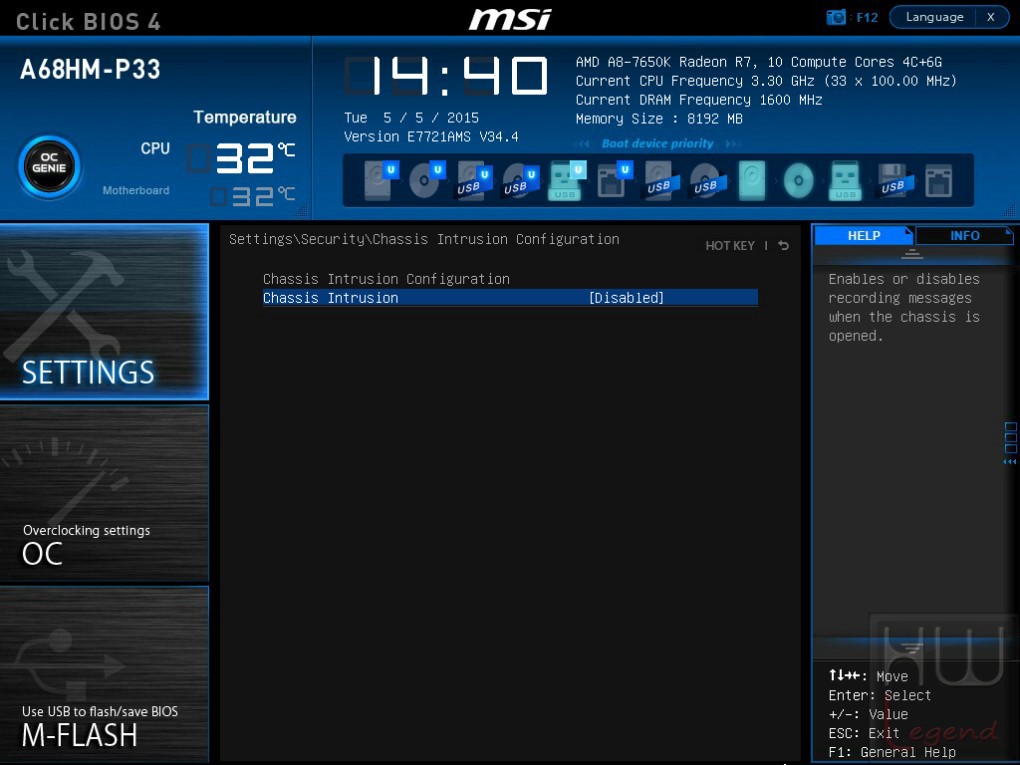Click the highlighted UEFI USB key boot icon

(567, 180)
